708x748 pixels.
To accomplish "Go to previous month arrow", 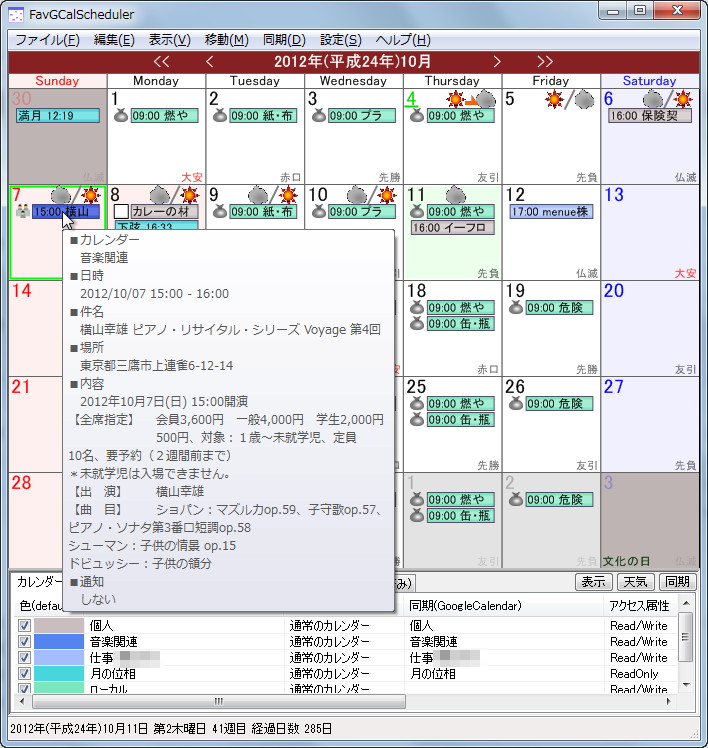I will click(209, 62).
